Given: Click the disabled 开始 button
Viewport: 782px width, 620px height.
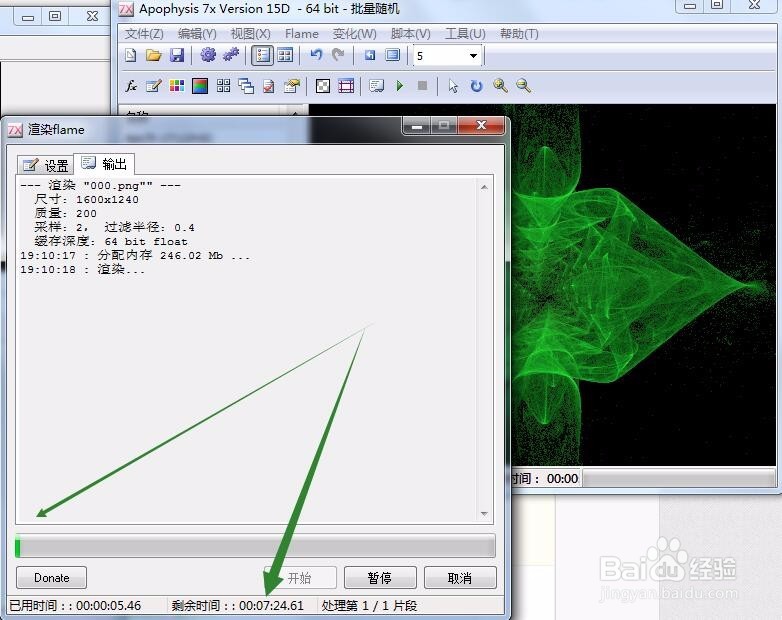Looking at the screenshot, I should (300, 578).
